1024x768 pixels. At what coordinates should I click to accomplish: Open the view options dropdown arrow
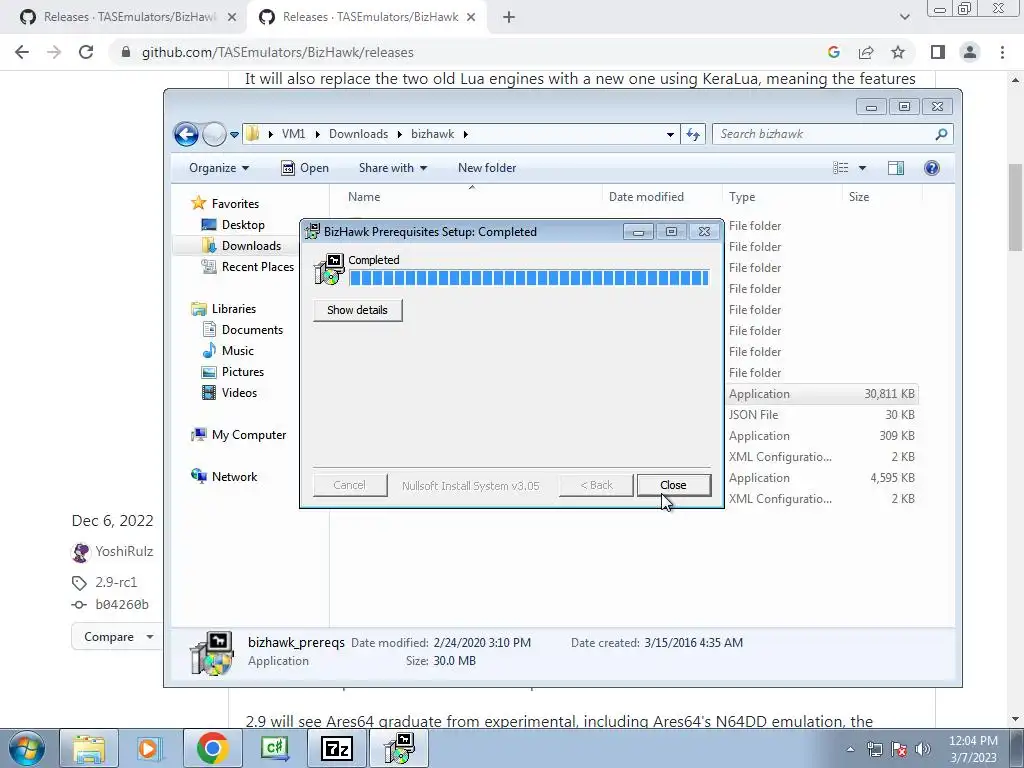(862, 168)
